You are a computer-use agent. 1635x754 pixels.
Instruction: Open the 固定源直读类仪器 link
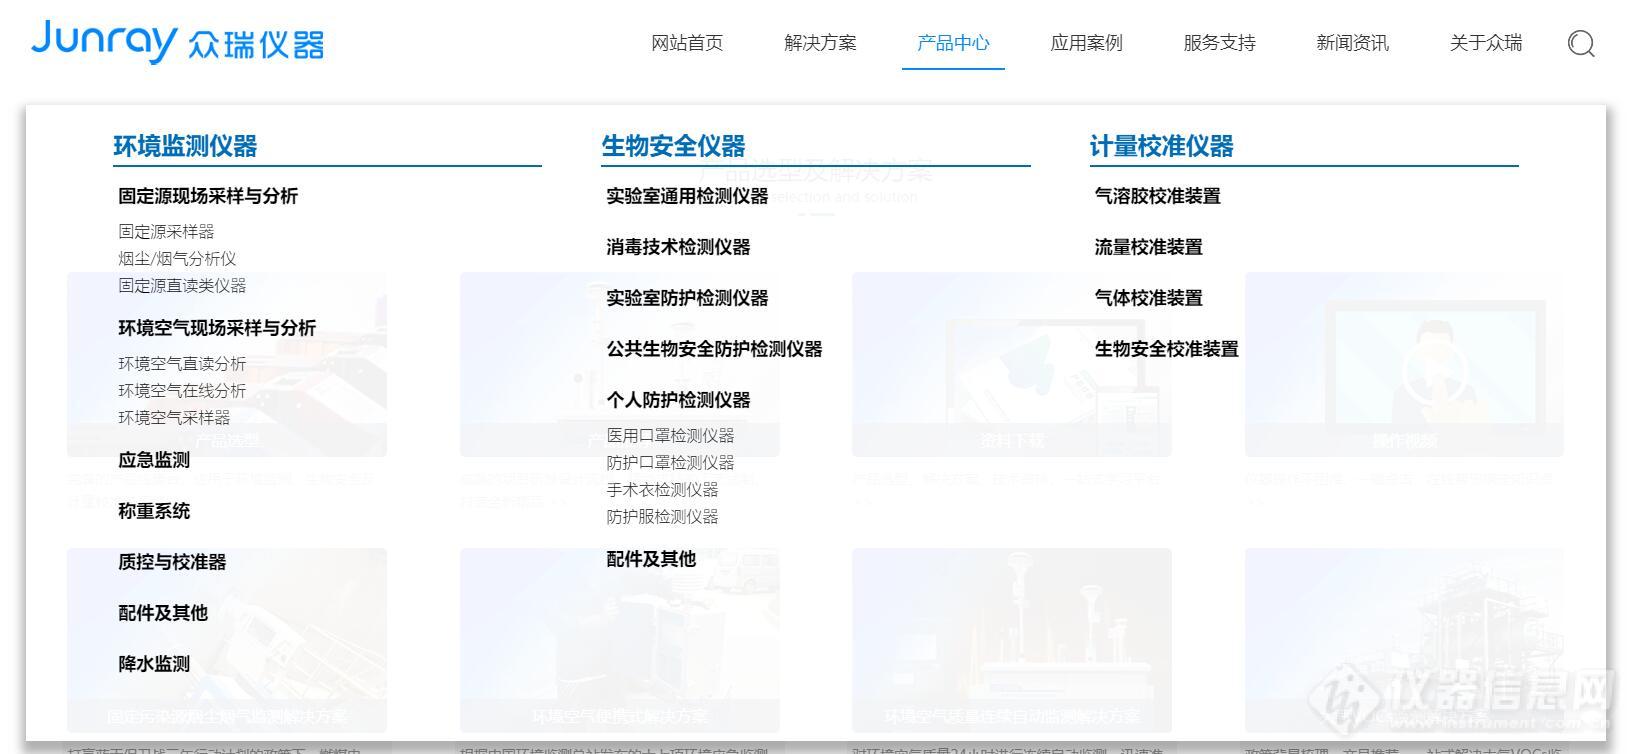coord(182,285)
